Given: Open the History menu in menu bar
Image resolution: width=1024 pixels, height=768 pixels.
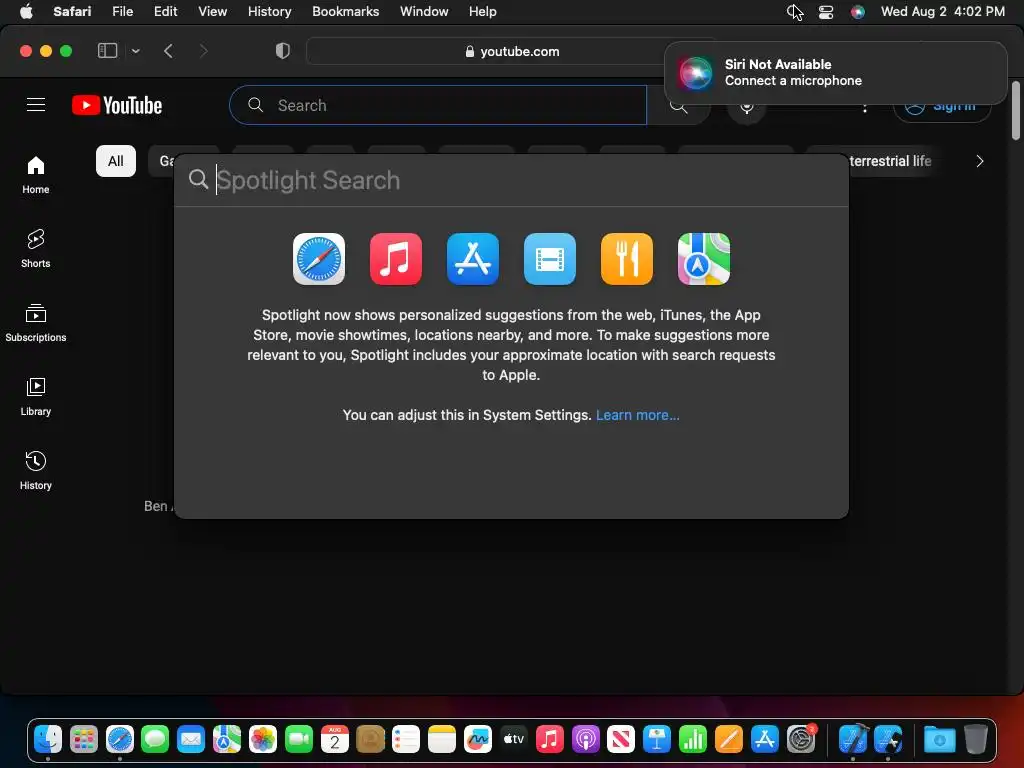Looking at the screenshot, I should click(269, 11).
